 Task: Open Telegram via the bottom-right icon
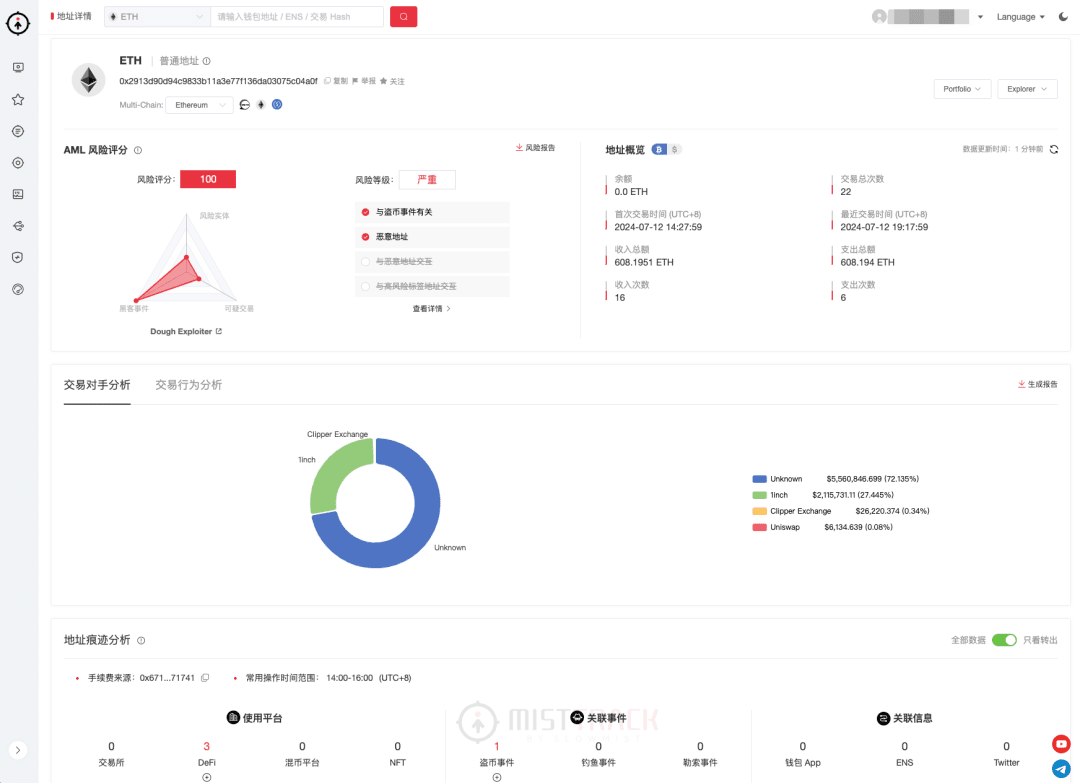pos(1060,768)
